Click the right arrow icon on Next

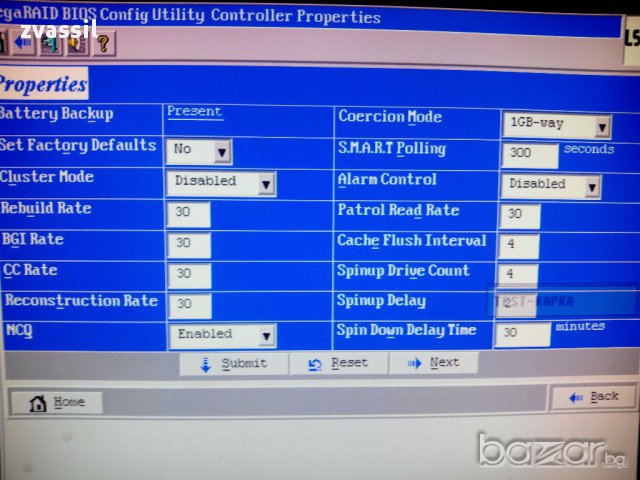(x=413, y=364)
